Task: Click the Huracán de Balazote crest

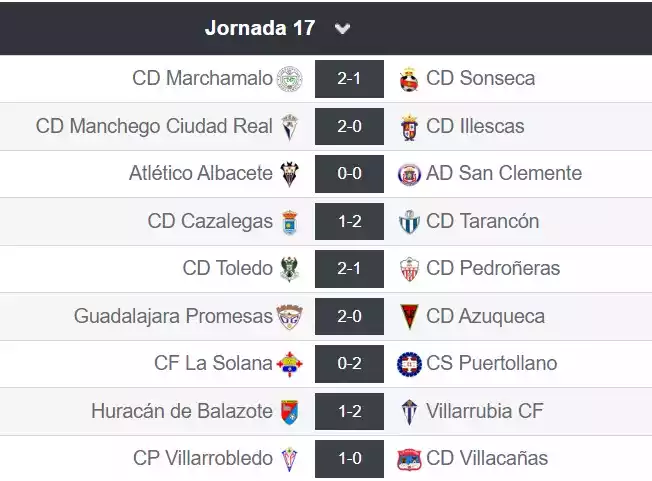Action: click(x=289, y=412)
